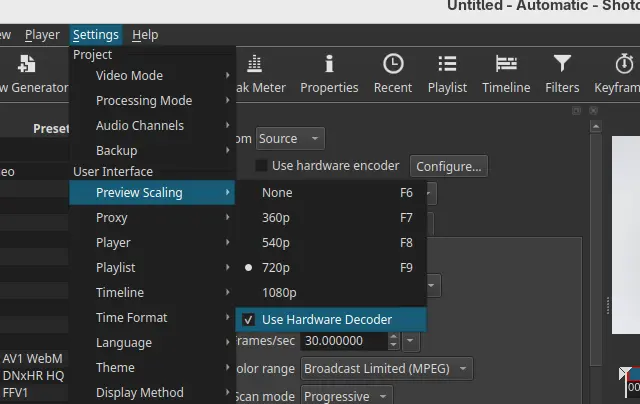Click the New Generator toolbar icon
Viewport: 640px width, 404px height.
tap(28, 66)
